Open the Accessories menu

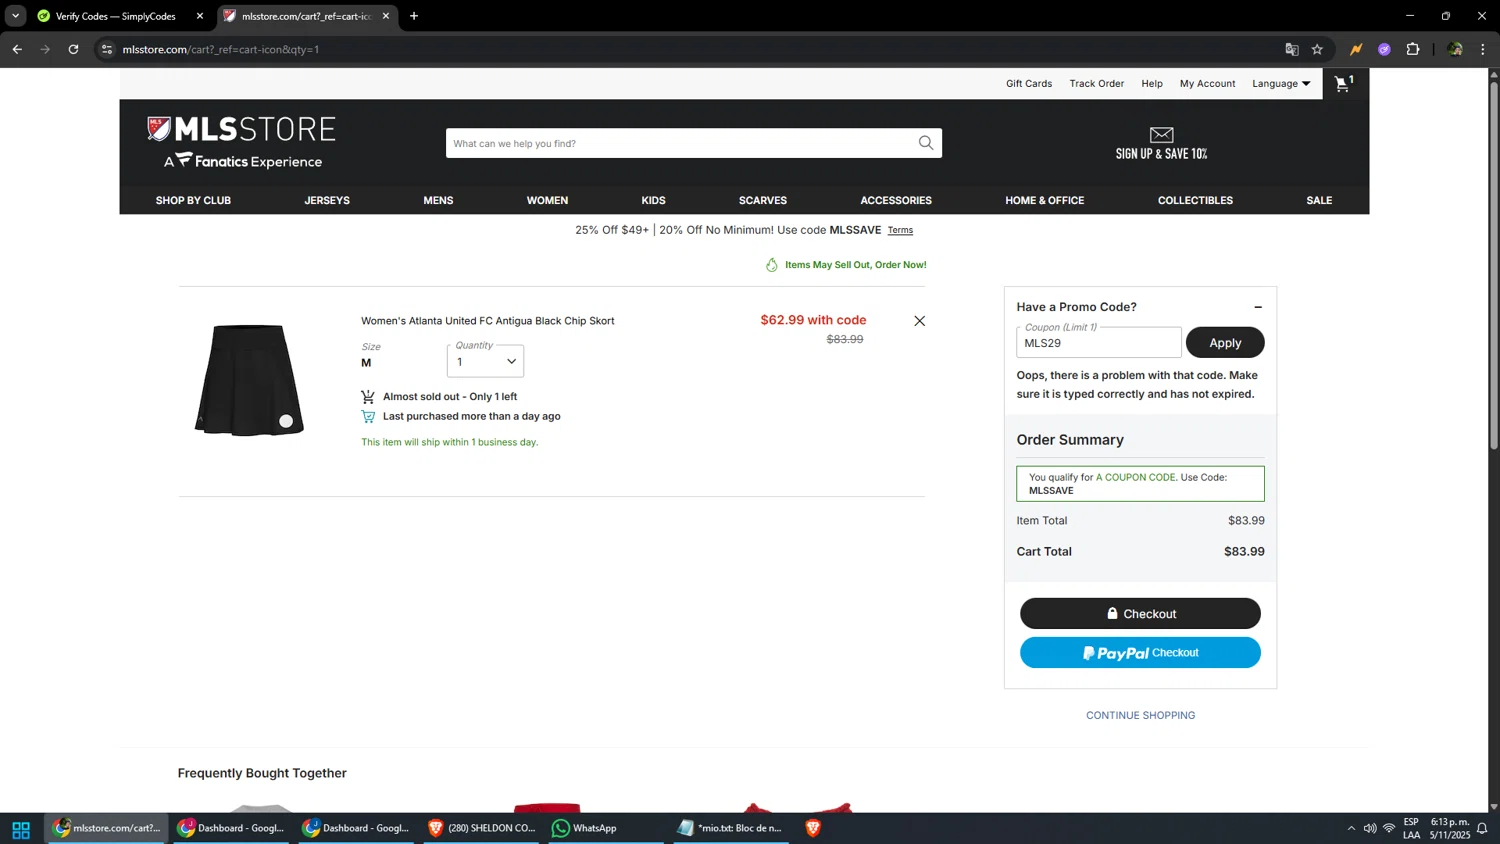896,200
